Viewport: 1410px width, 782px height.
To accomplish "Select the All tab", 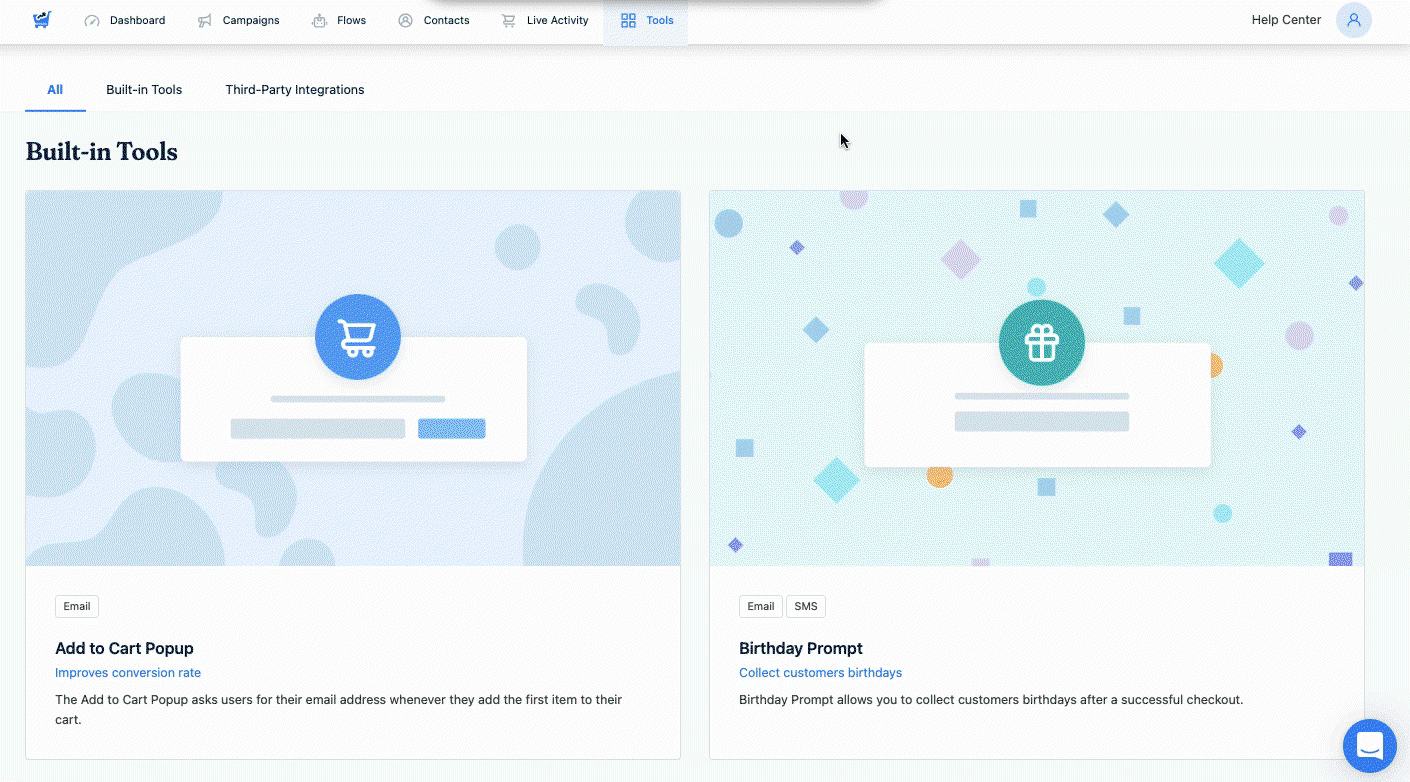I will tap(55, 90).
